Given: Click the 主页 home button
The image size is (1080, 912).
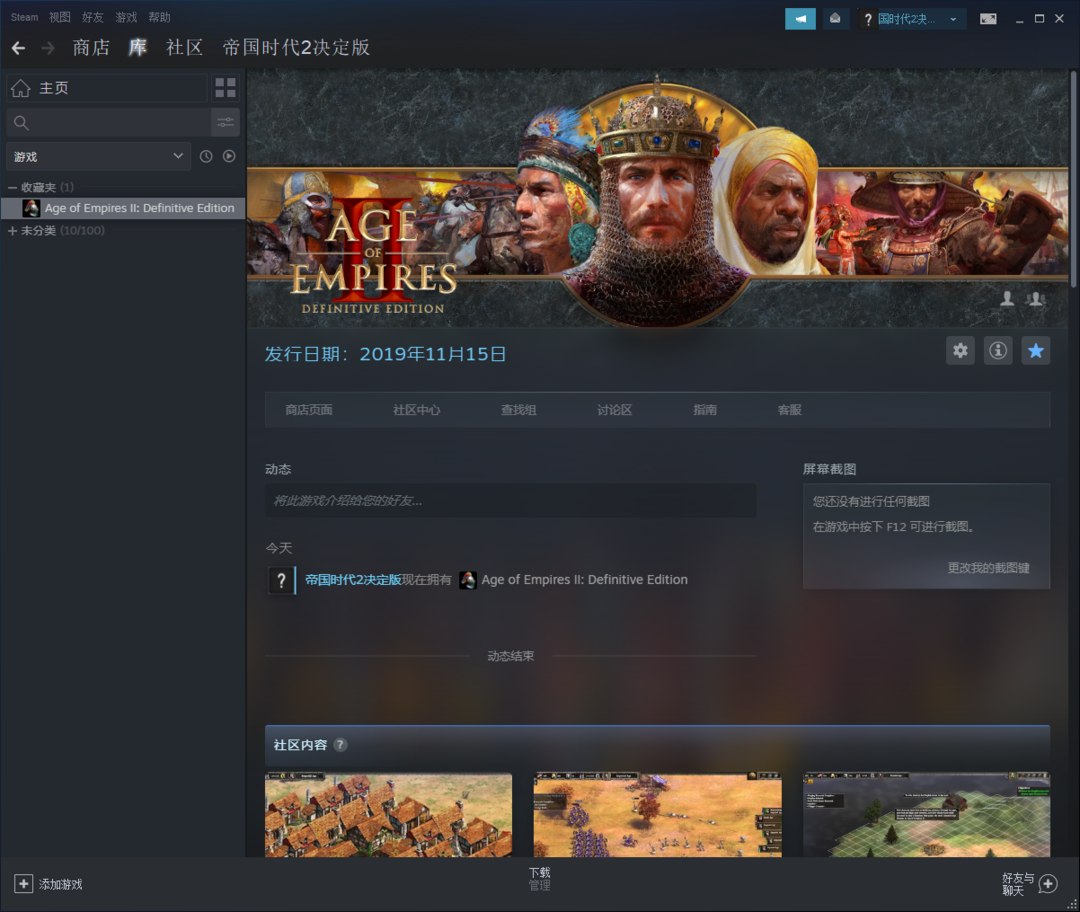Looking at the screenshot, I should 107,88.
